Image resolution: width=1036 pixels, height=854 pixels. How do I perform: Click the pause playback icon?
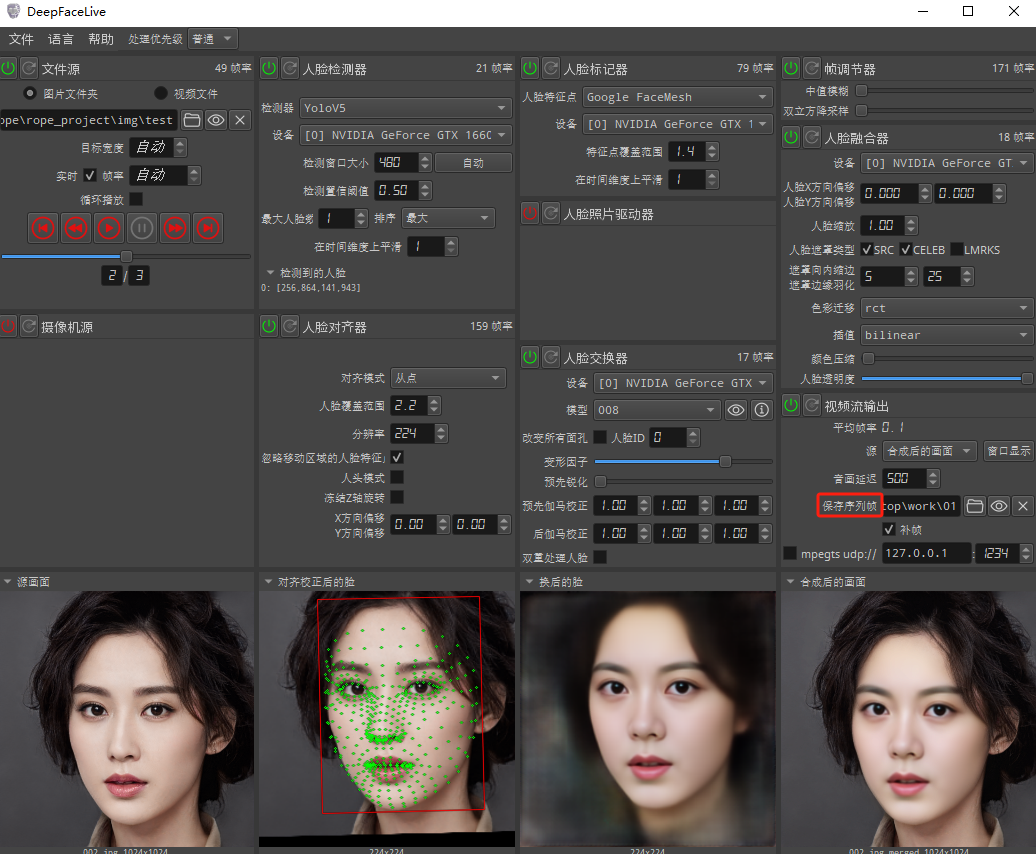(x=141, y=228)
